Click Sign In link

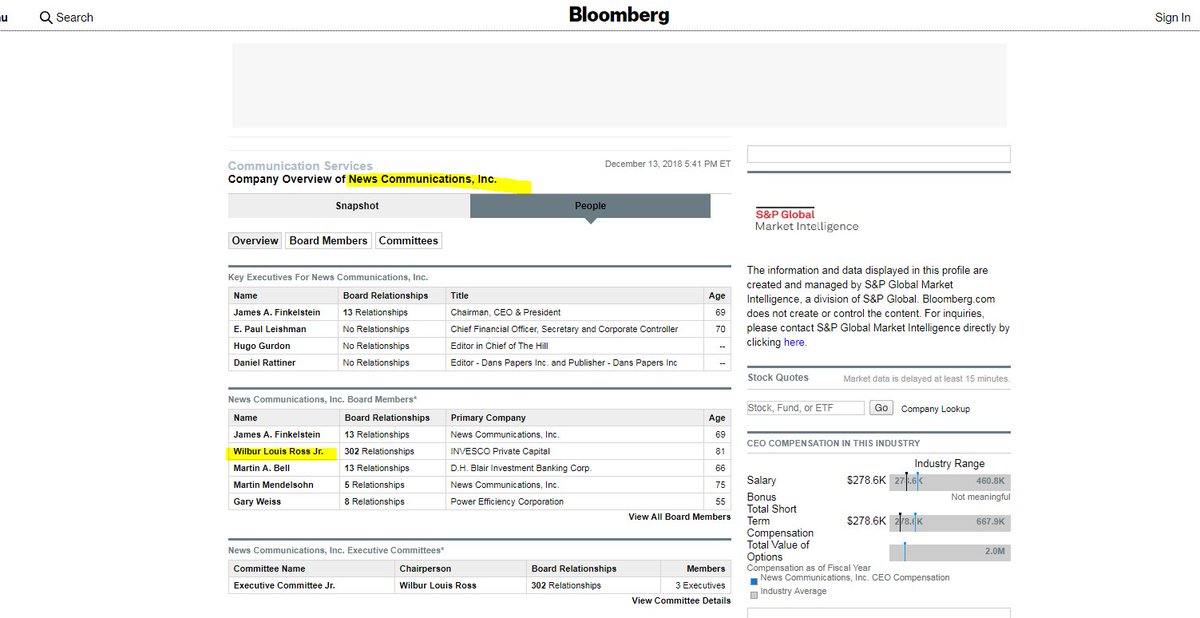coord(1172,17)
